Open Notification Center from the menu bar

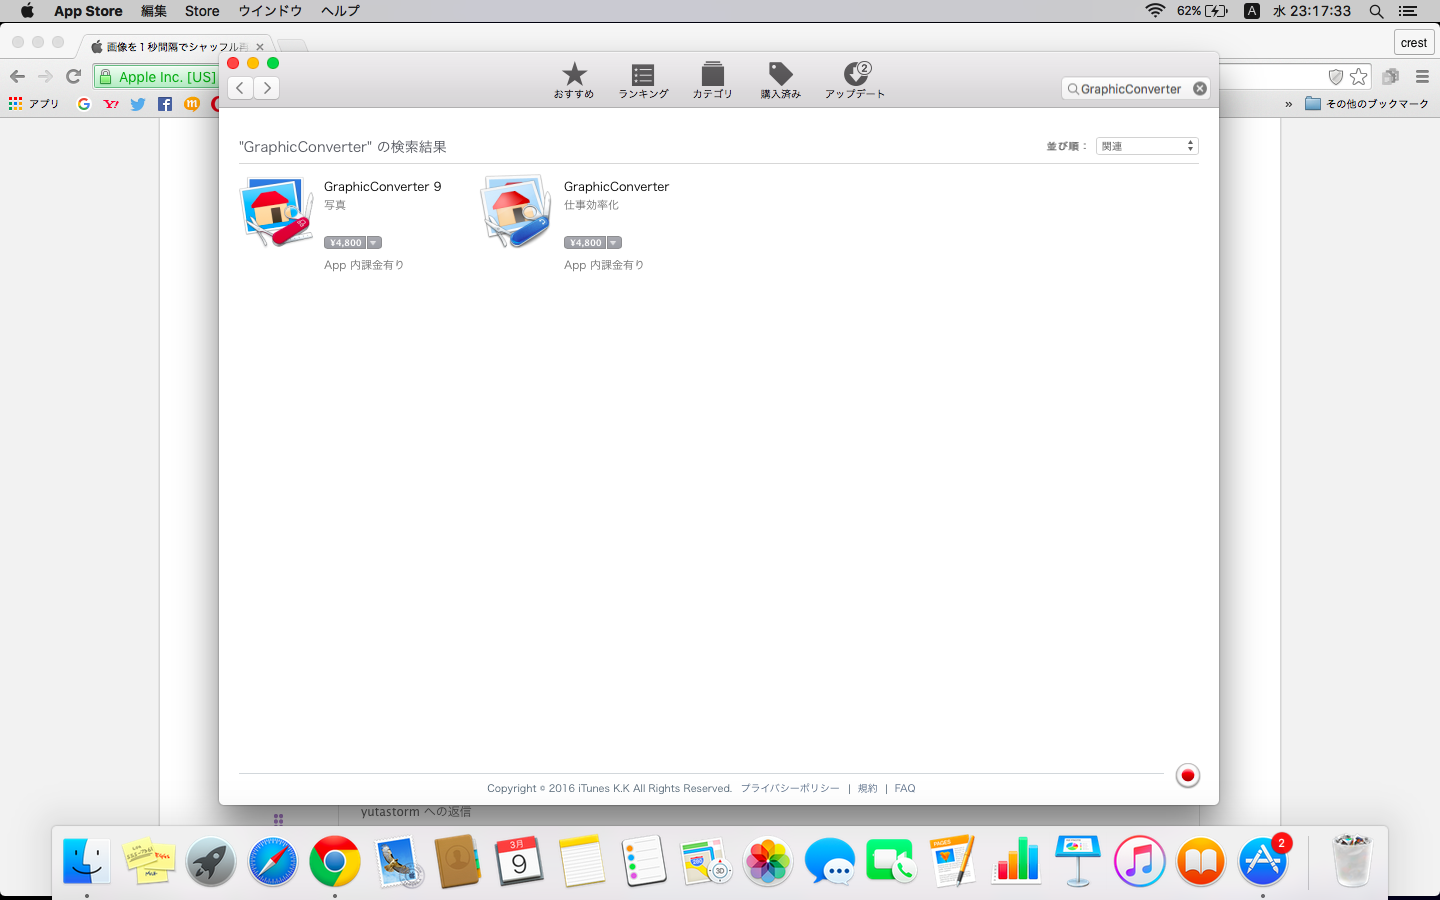1408,11
